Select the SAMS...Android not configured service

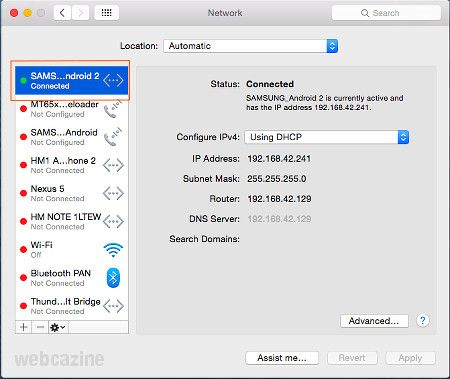[x=72, y=137]
